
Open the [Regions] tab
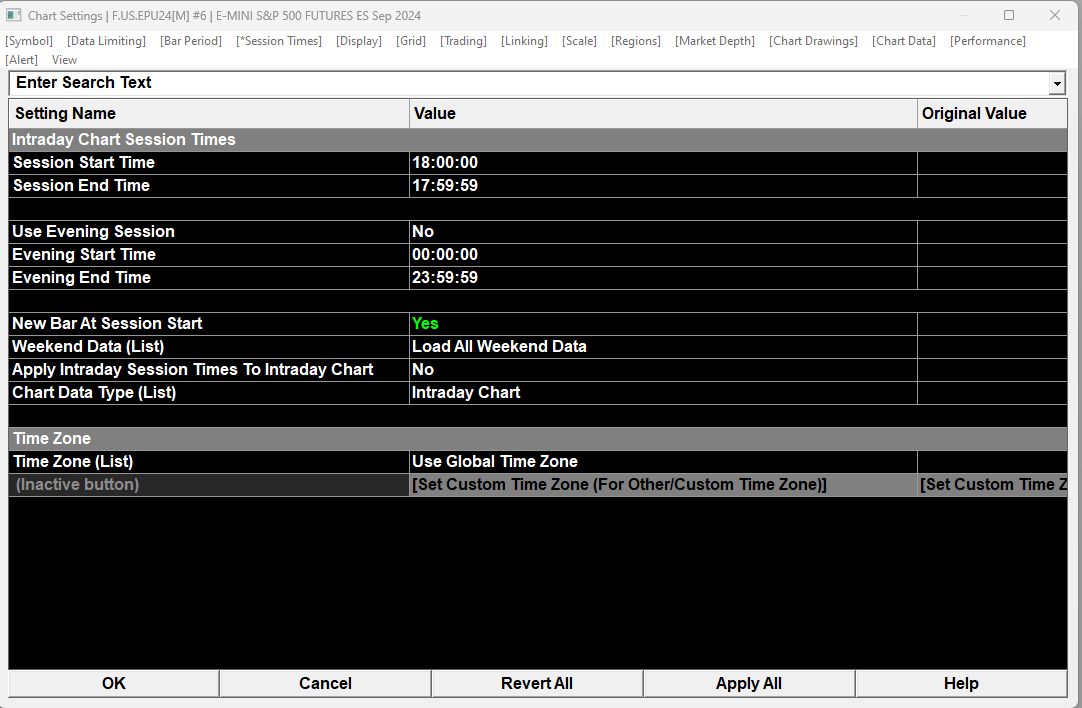click(636, 41)
